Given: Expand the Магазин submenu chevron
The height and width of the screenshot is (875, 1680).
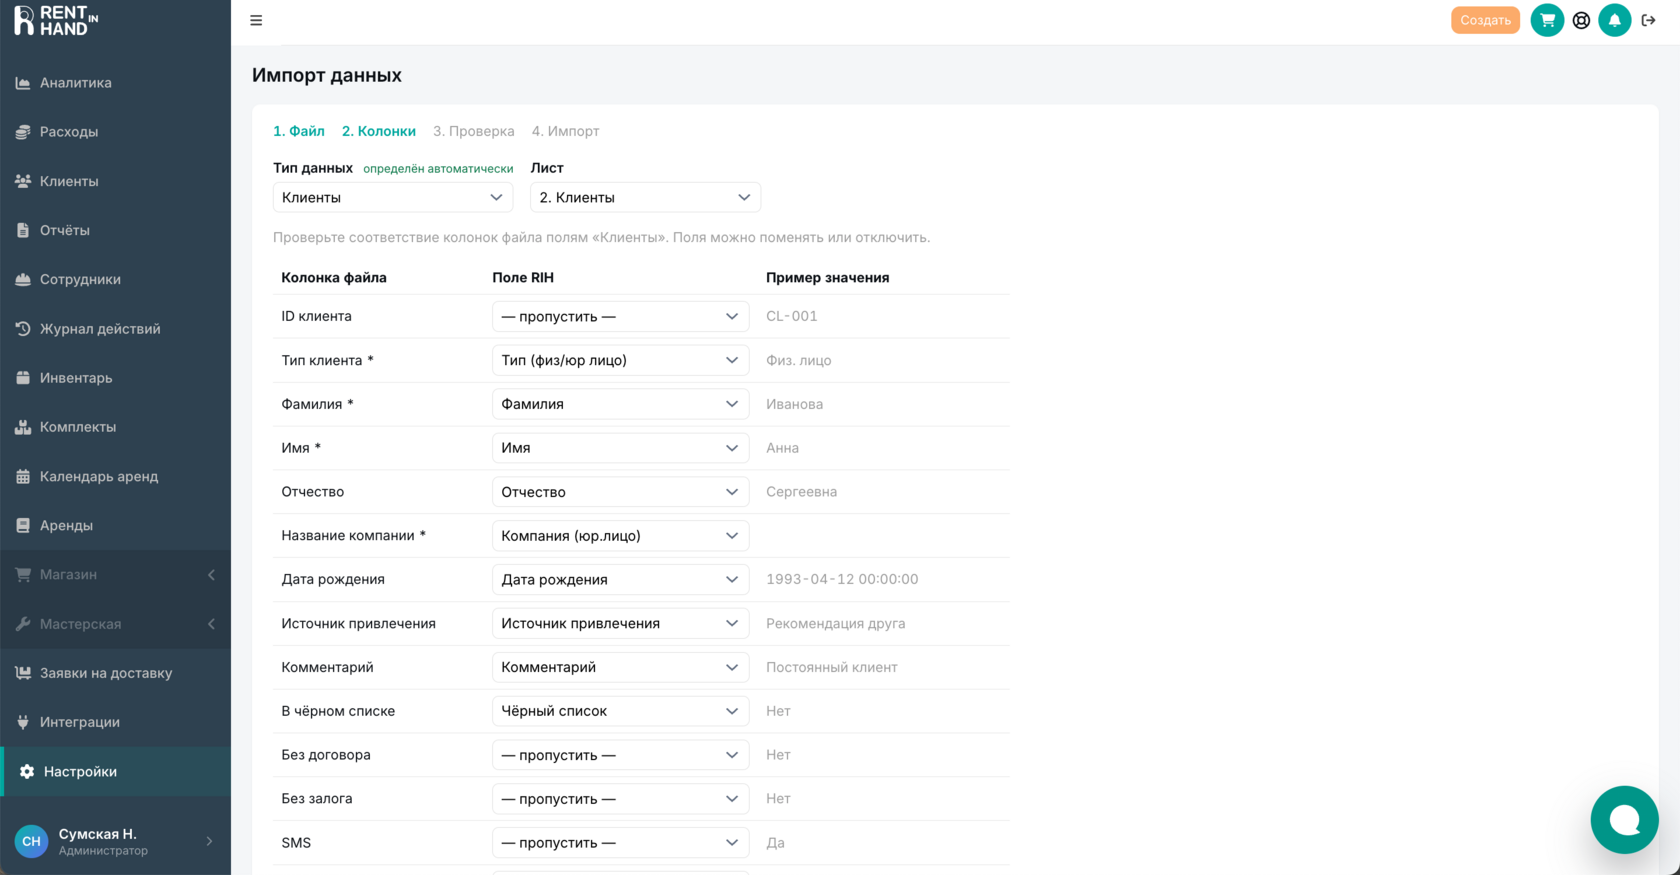Looking at the screenshot, I should pos(211,575).
